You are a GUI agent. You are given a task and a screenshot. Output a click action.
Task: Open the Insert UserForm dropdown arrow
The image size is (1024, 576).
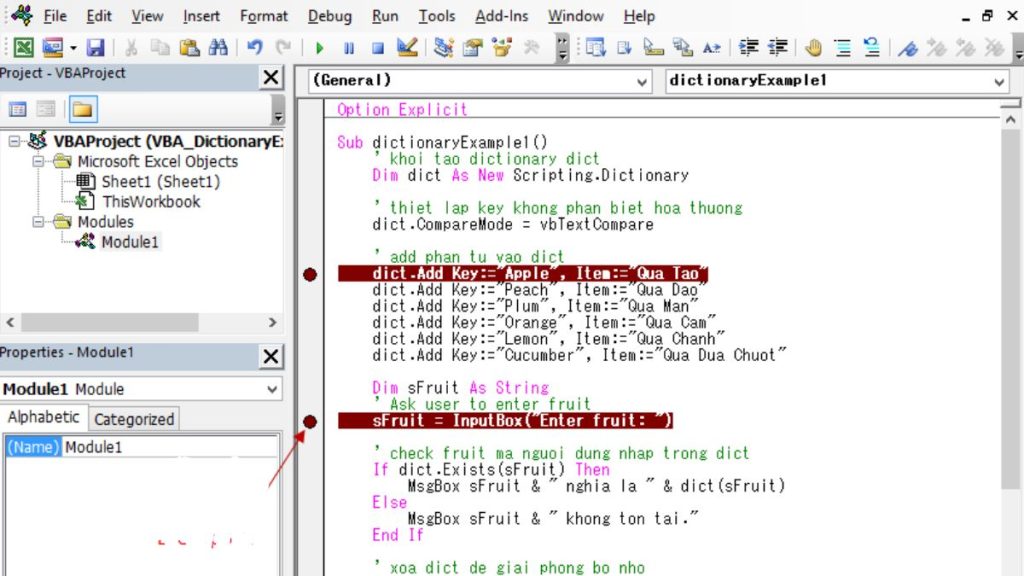click(x=71, y=46)
